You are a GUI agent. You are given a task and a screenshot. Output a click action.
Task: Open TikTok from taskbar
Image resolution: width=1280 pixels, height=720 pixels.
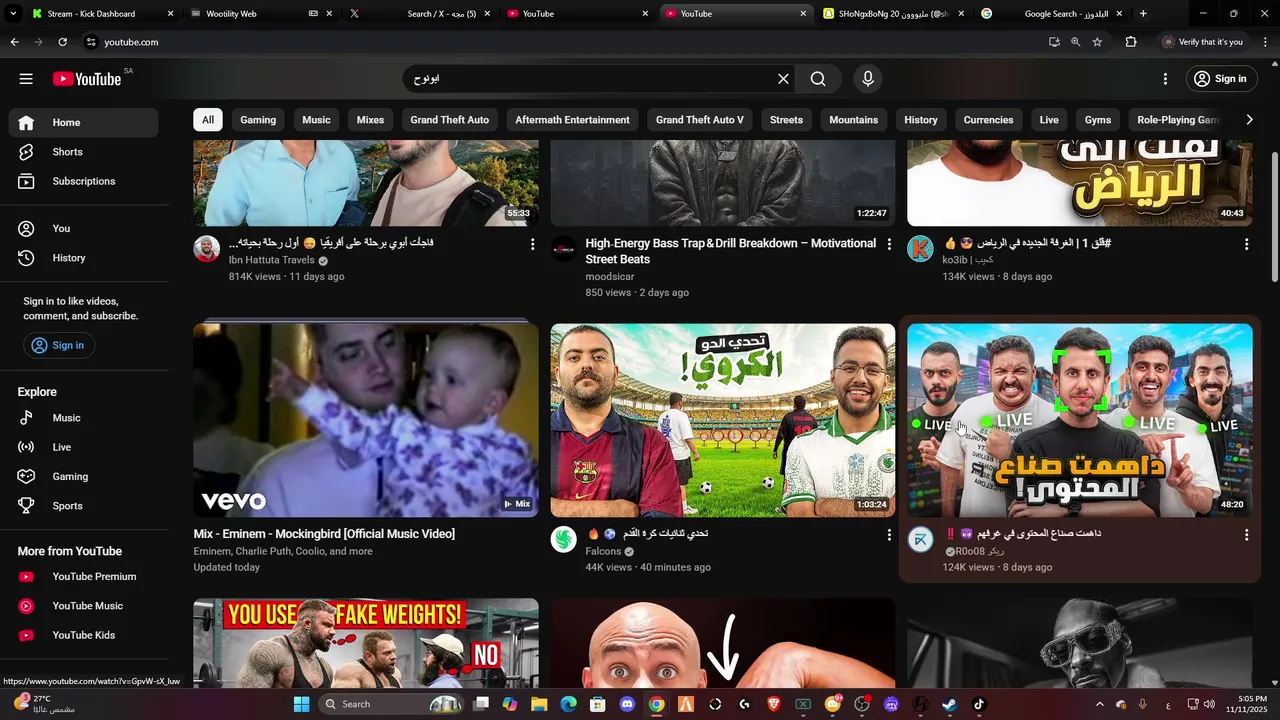coord(979,704)
